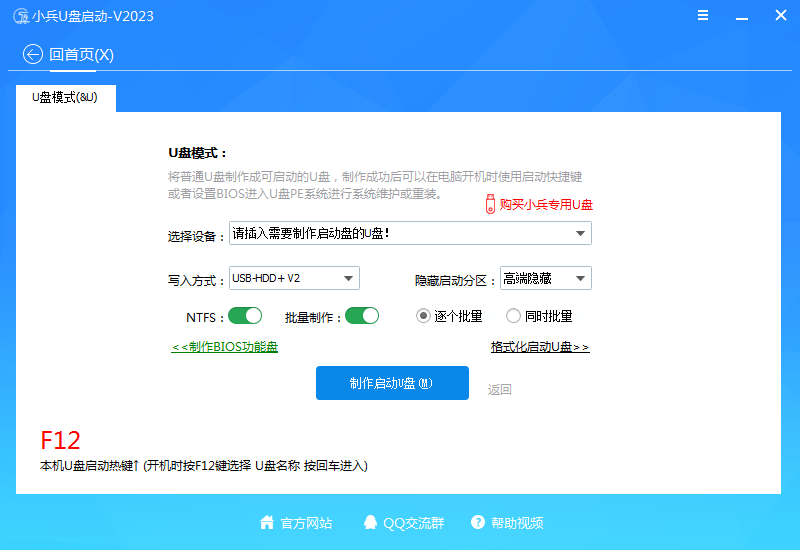This screenshot has width=800, height=550.
Task: Click the 小兵U盘启动-V2023 title text
Action: [93, 16]
